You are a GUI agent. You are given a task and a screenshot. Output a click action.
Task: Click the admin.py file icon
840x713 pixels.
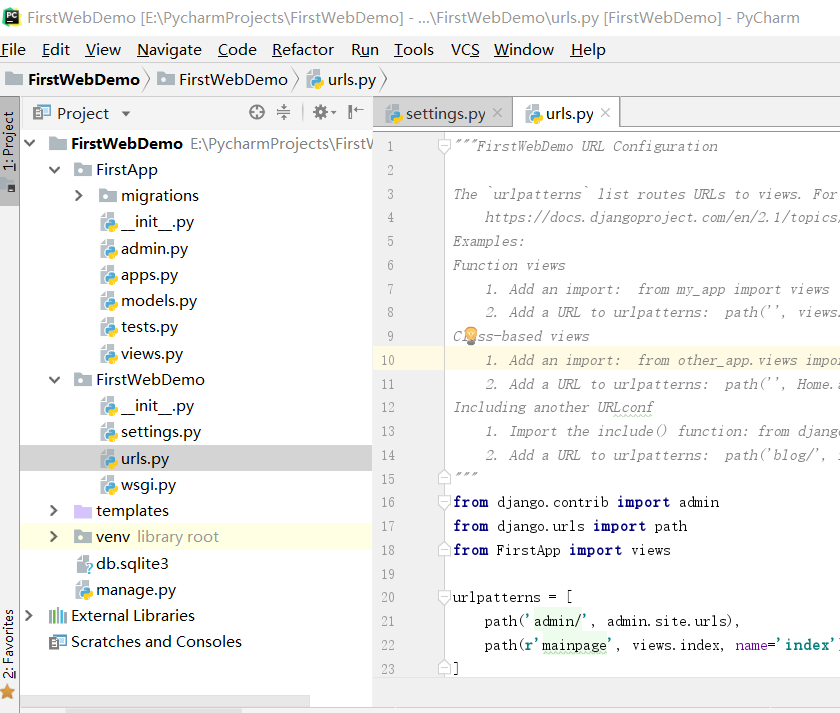[109, 249]
